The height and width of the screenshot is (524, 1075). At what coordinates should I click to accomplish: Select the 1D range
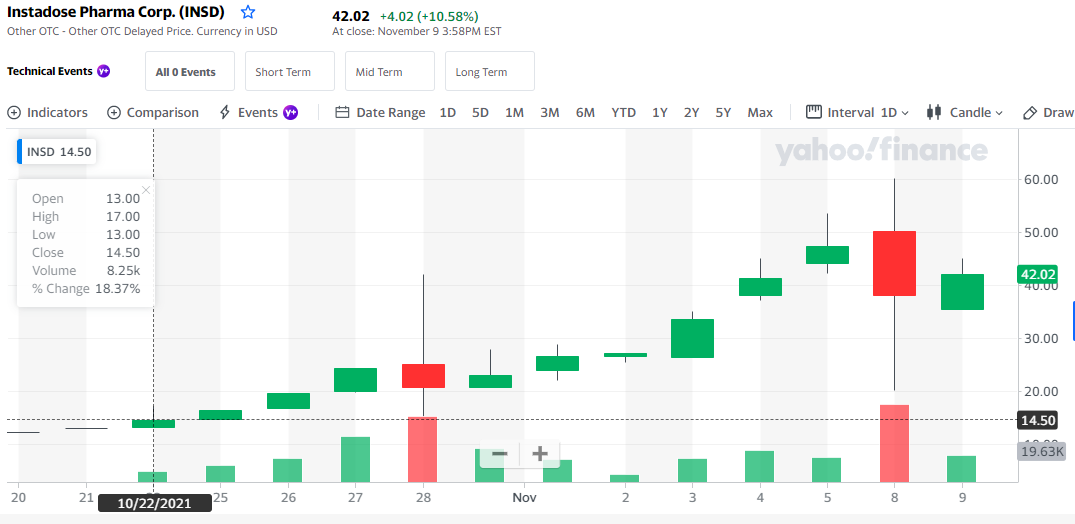coord(448,112)
